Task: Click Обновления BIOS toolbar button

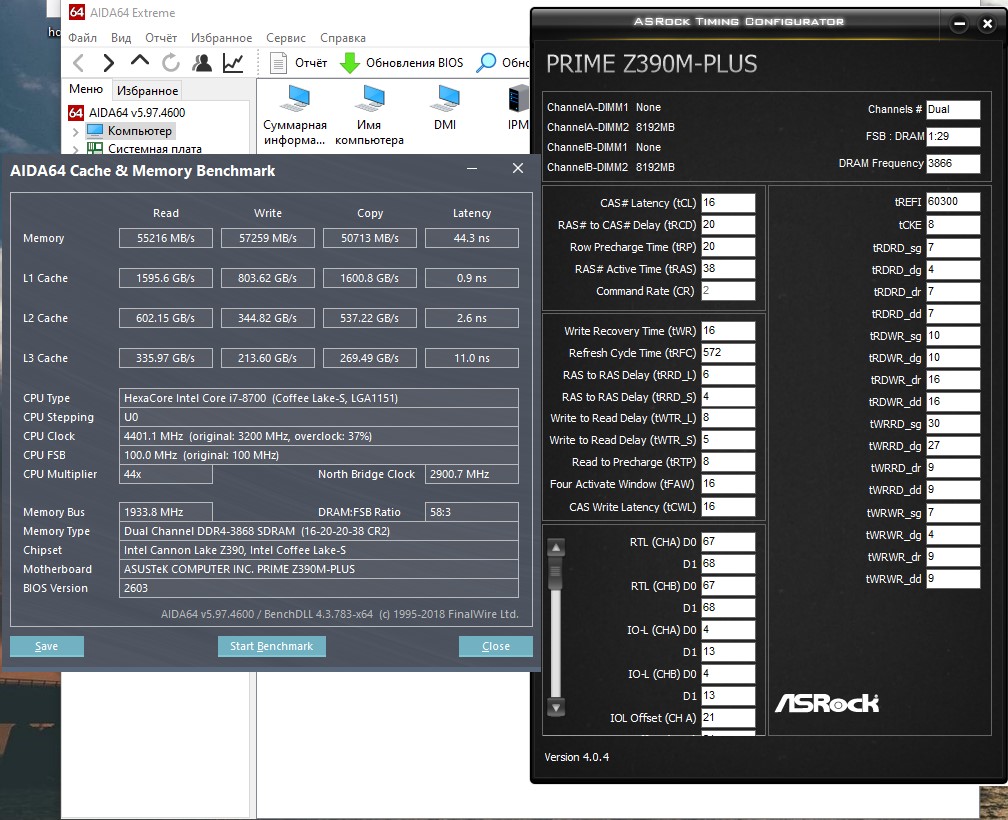Action: click(402, 62)
